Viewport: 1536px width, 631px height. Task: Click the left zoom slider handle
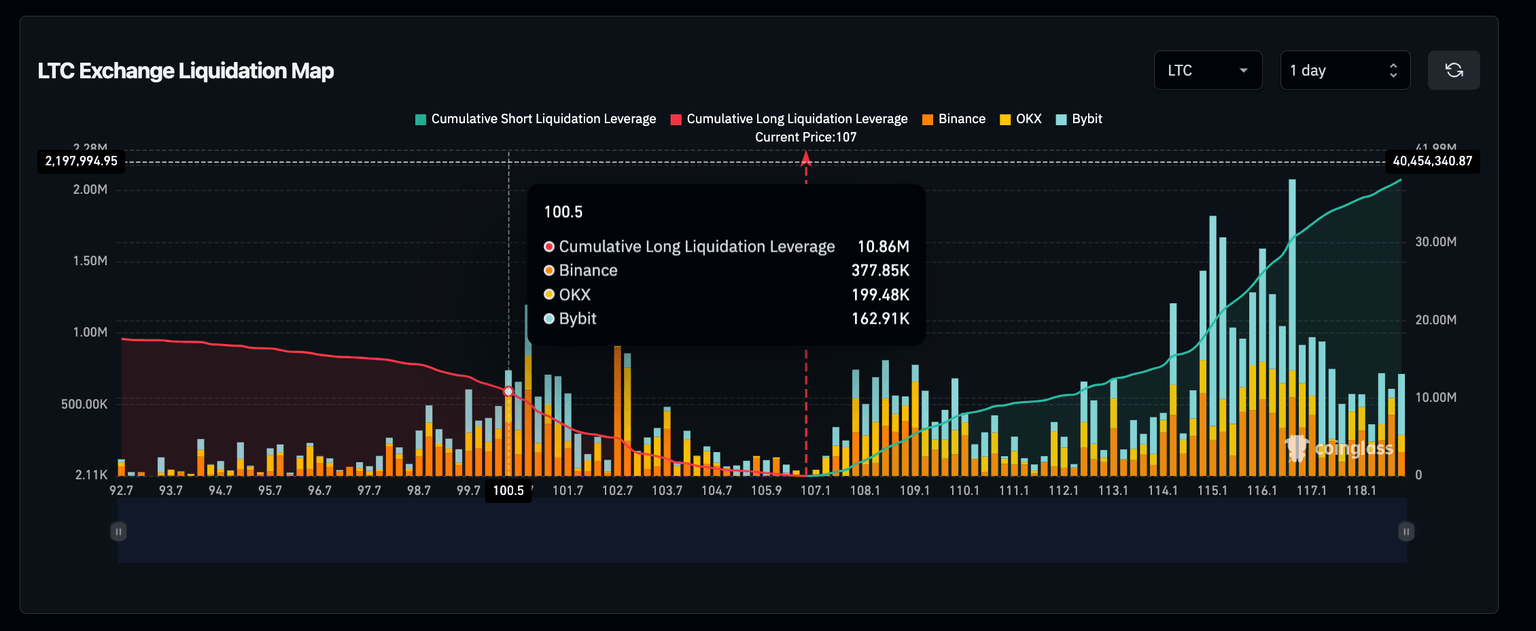point(118,531)
